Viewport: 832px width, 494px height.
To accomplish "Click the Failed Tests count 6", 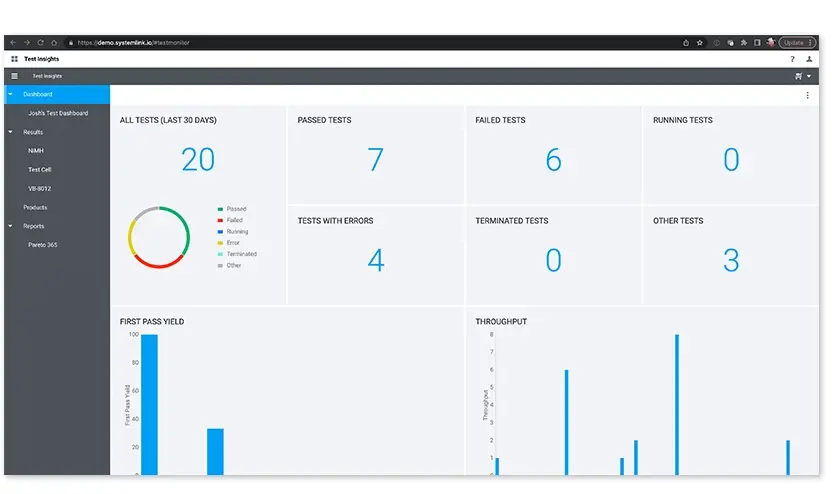I will pos(553,159).
